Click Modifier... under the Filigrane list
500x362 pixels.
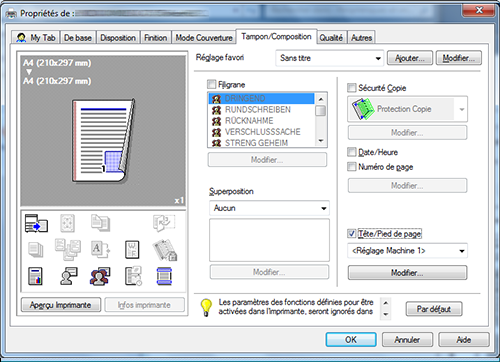[267, 160]
